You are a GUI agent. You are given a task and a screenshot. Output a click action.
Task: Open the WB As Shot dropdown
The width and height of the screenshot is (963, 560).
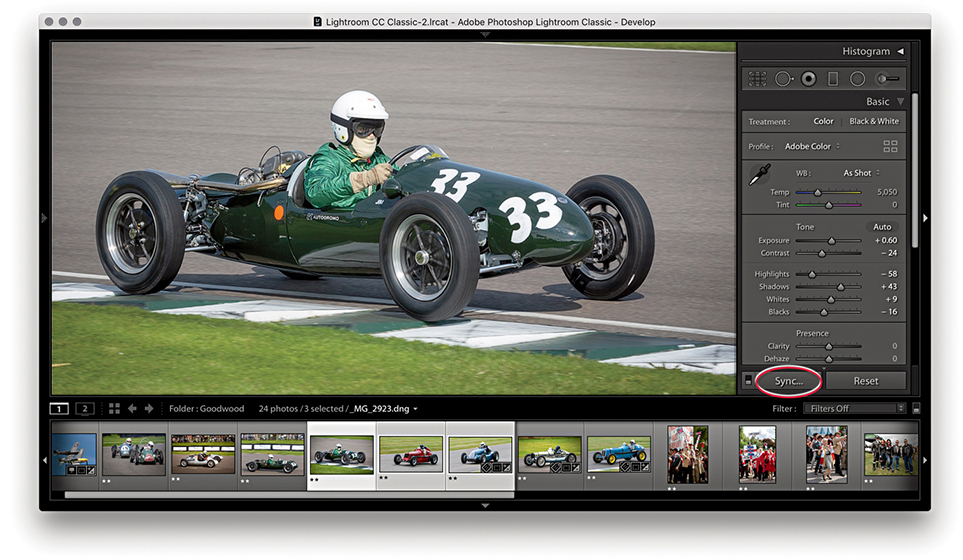[x=860, y=173]
